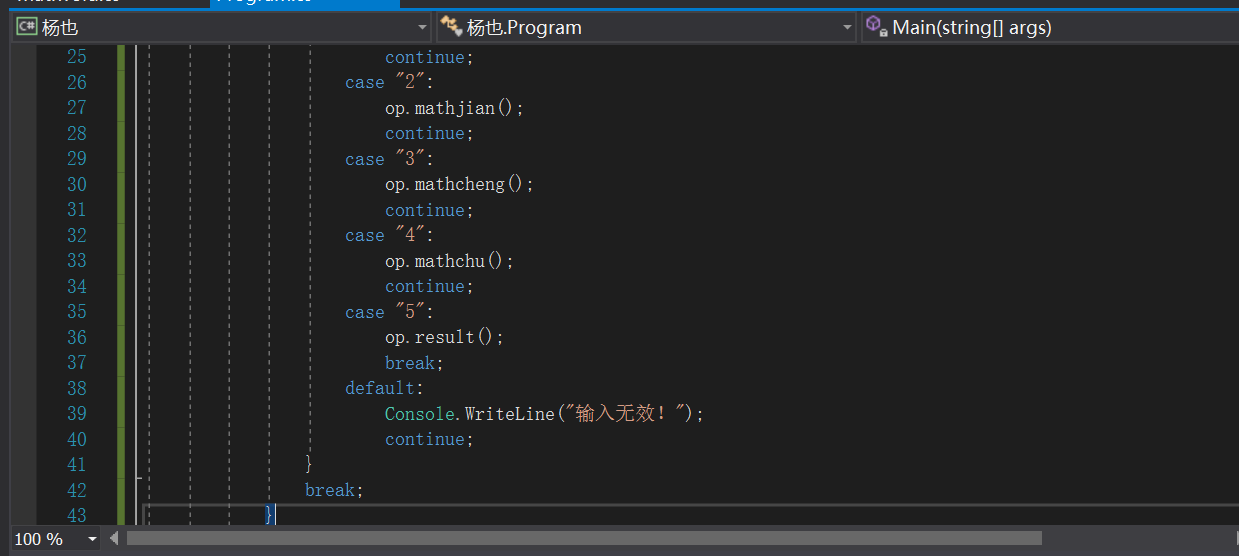Open the Main(string[] args) member dropdown

pos(1049,27)
